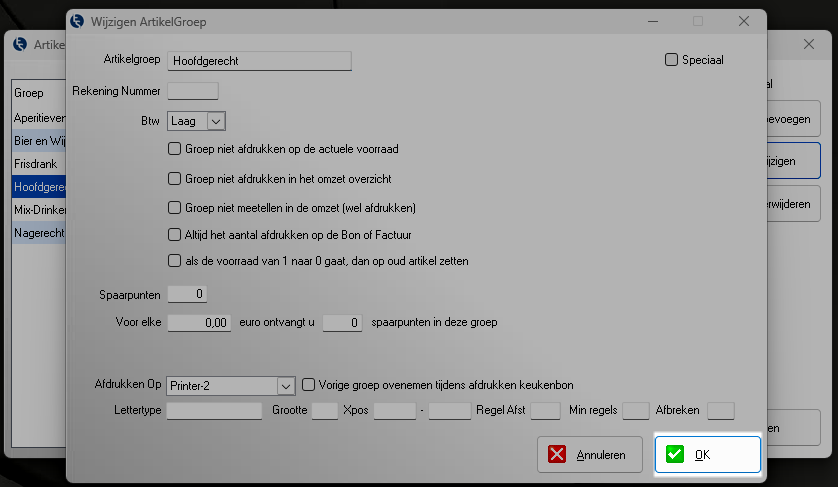Viewport: 838px width, 487px height.
Task: Click the Rekening Nummer field
Action: click(x=192, y=91)
